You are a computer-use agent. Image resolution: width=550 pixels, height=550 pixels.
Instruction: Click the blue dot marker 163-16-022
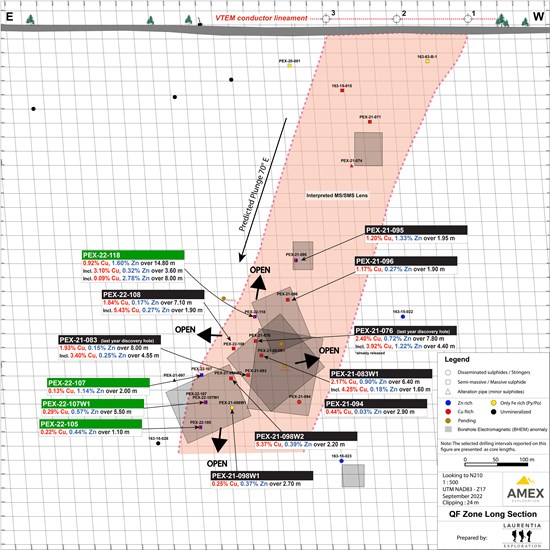(403, 317)
